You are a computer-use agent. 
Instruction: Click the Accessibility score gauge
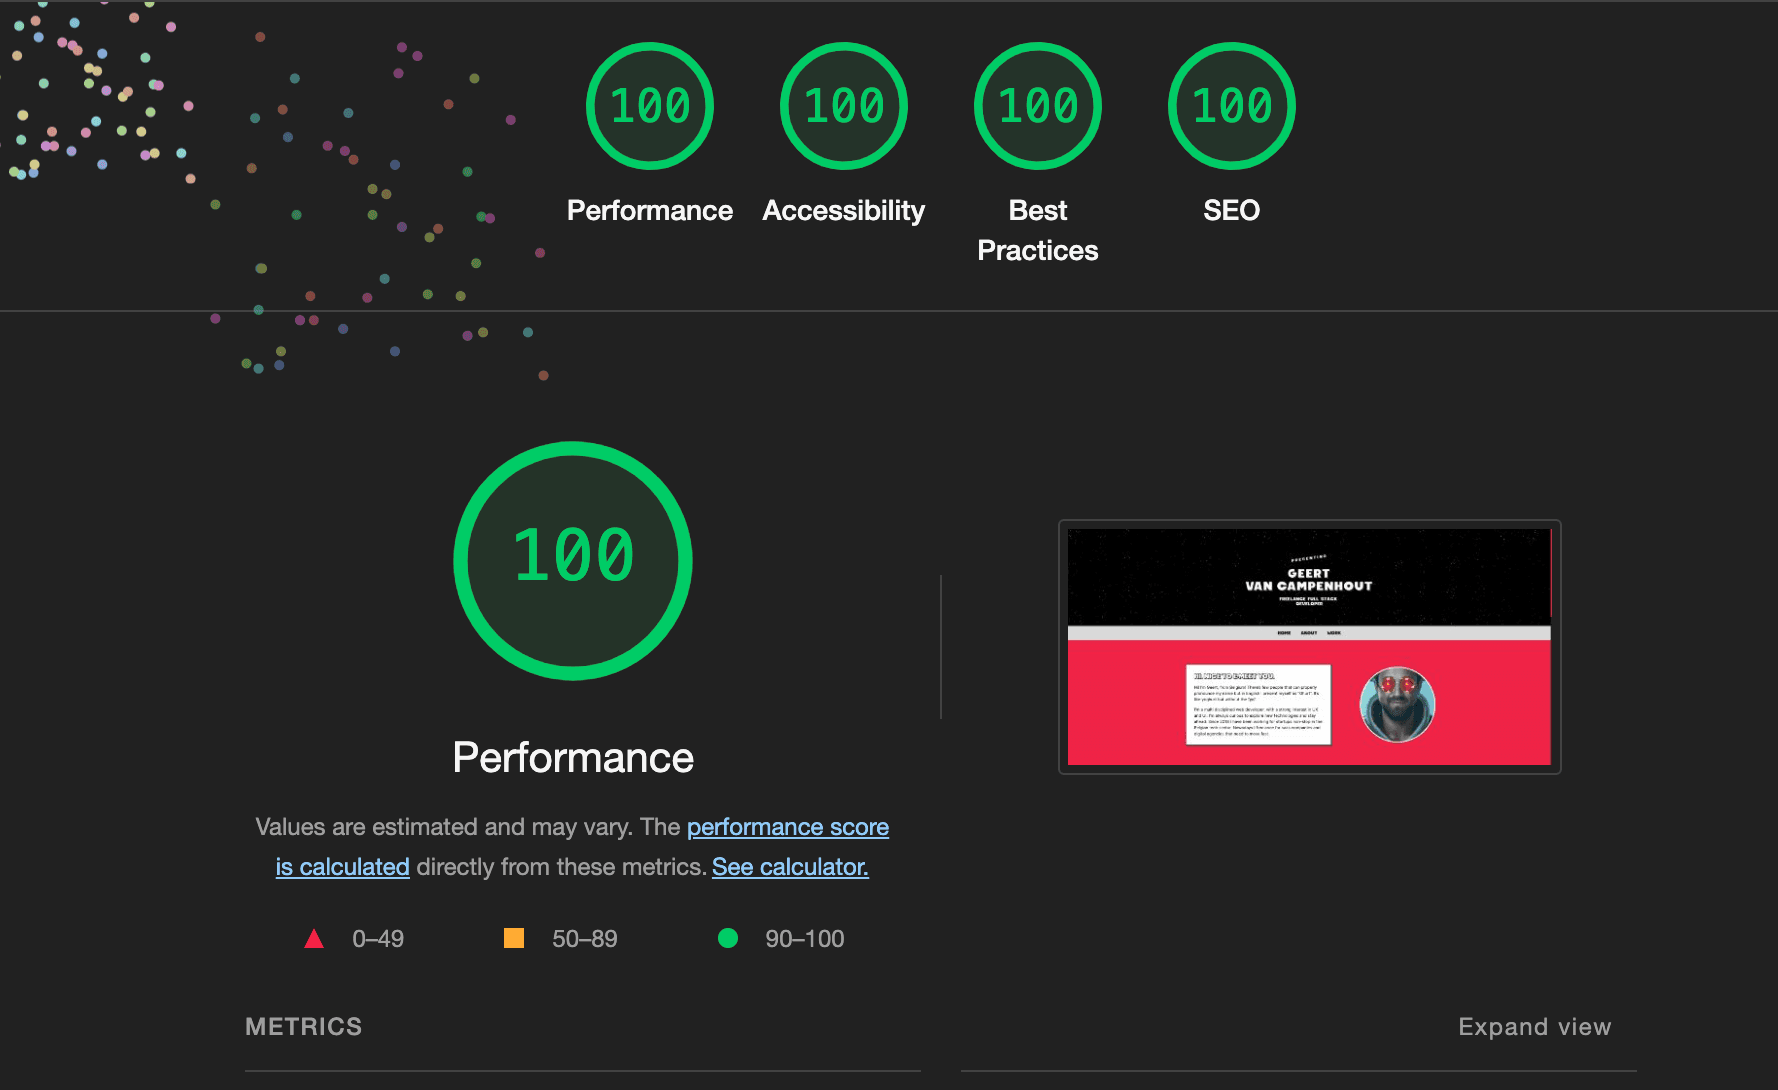pos(843,106)
